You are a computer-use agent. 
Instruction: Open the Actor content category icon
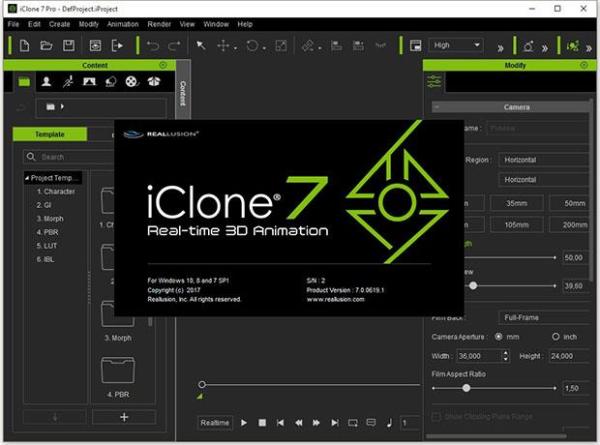coord(47,81)
